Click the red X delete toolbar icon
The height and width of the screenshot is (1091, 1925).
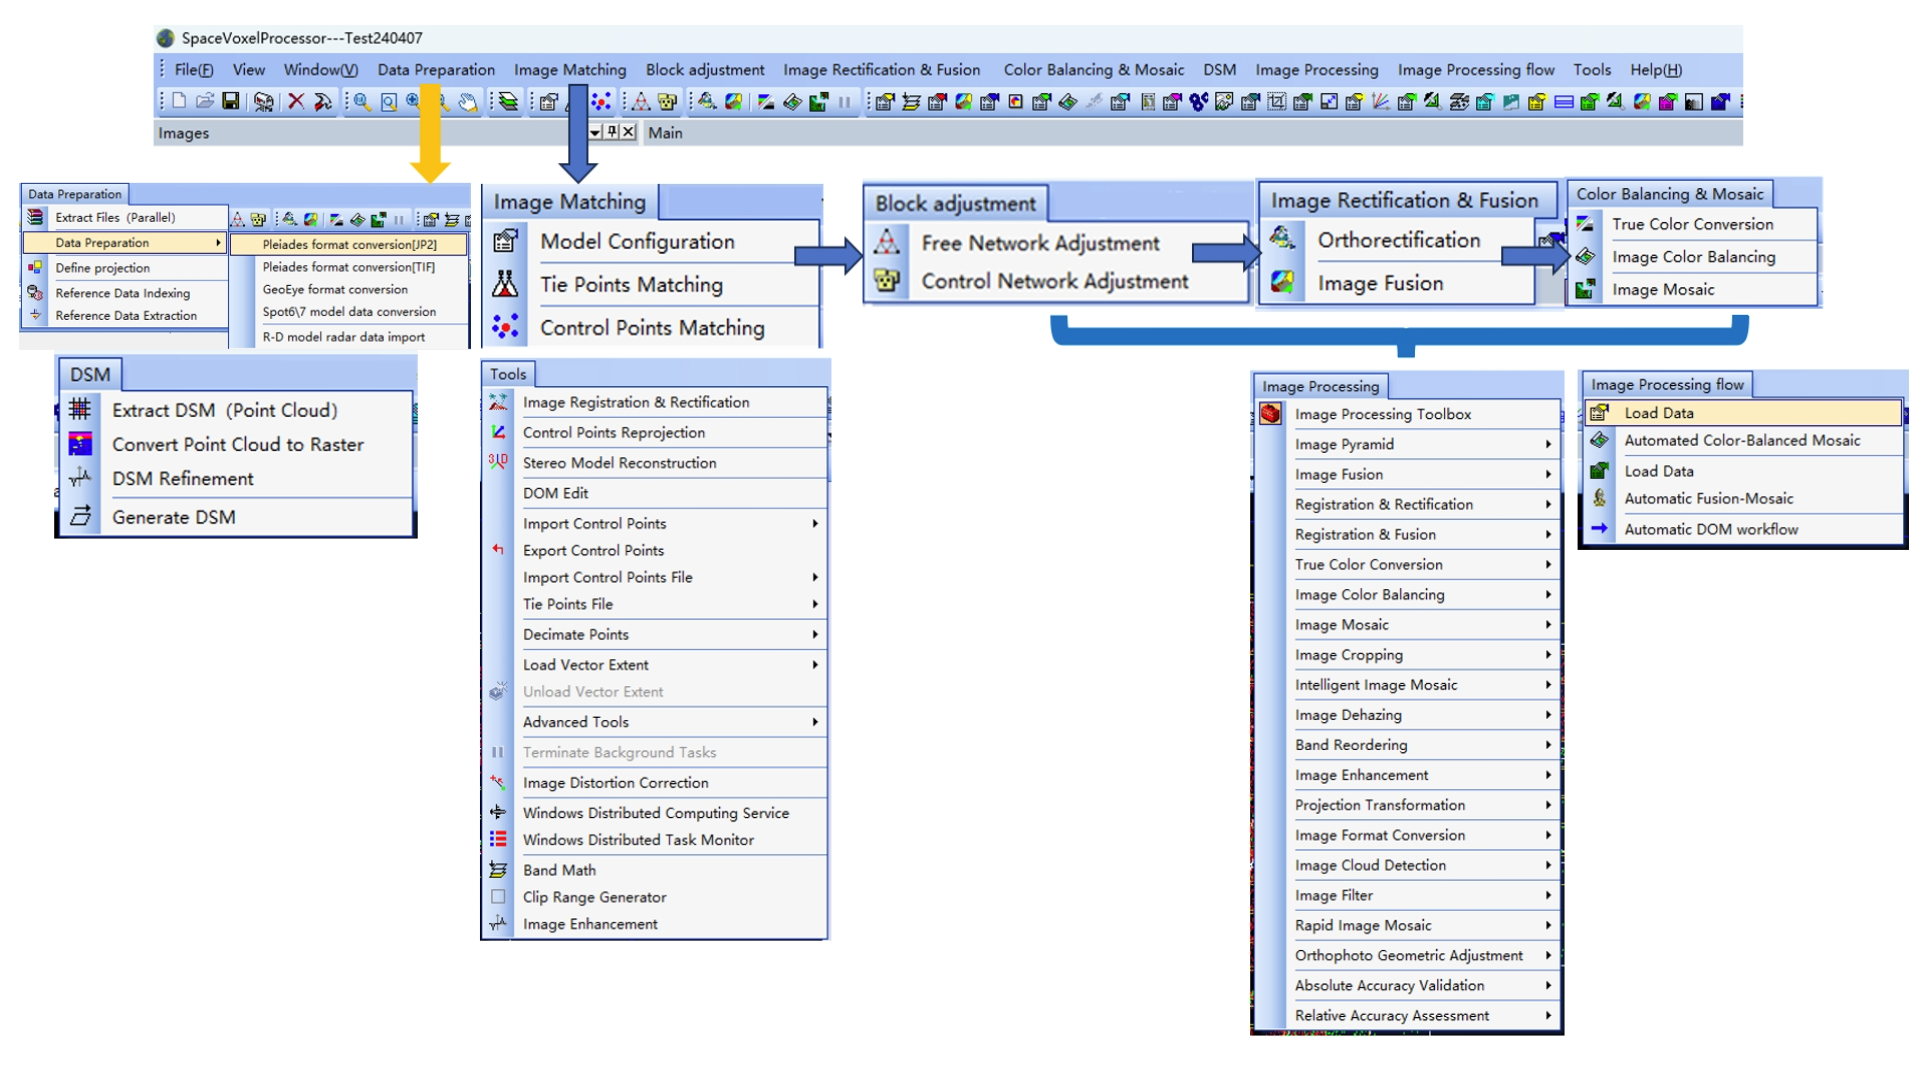click(x=296, y=101)
